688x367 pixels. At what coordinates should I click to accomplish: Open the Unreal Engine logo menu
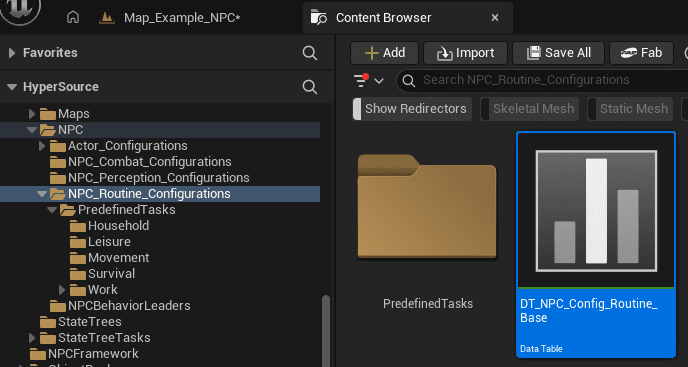(20, 11)
